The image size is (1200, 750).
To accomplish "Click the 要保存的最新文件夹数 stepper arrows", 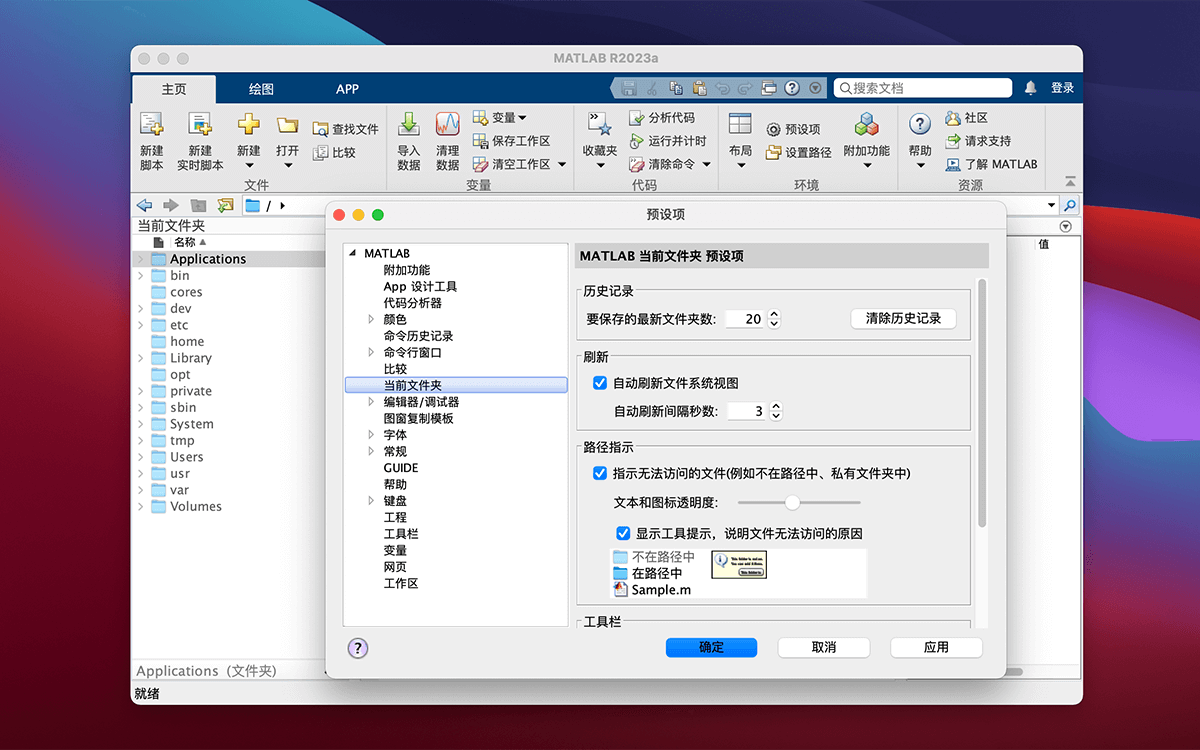I will [x=773, y=319].
